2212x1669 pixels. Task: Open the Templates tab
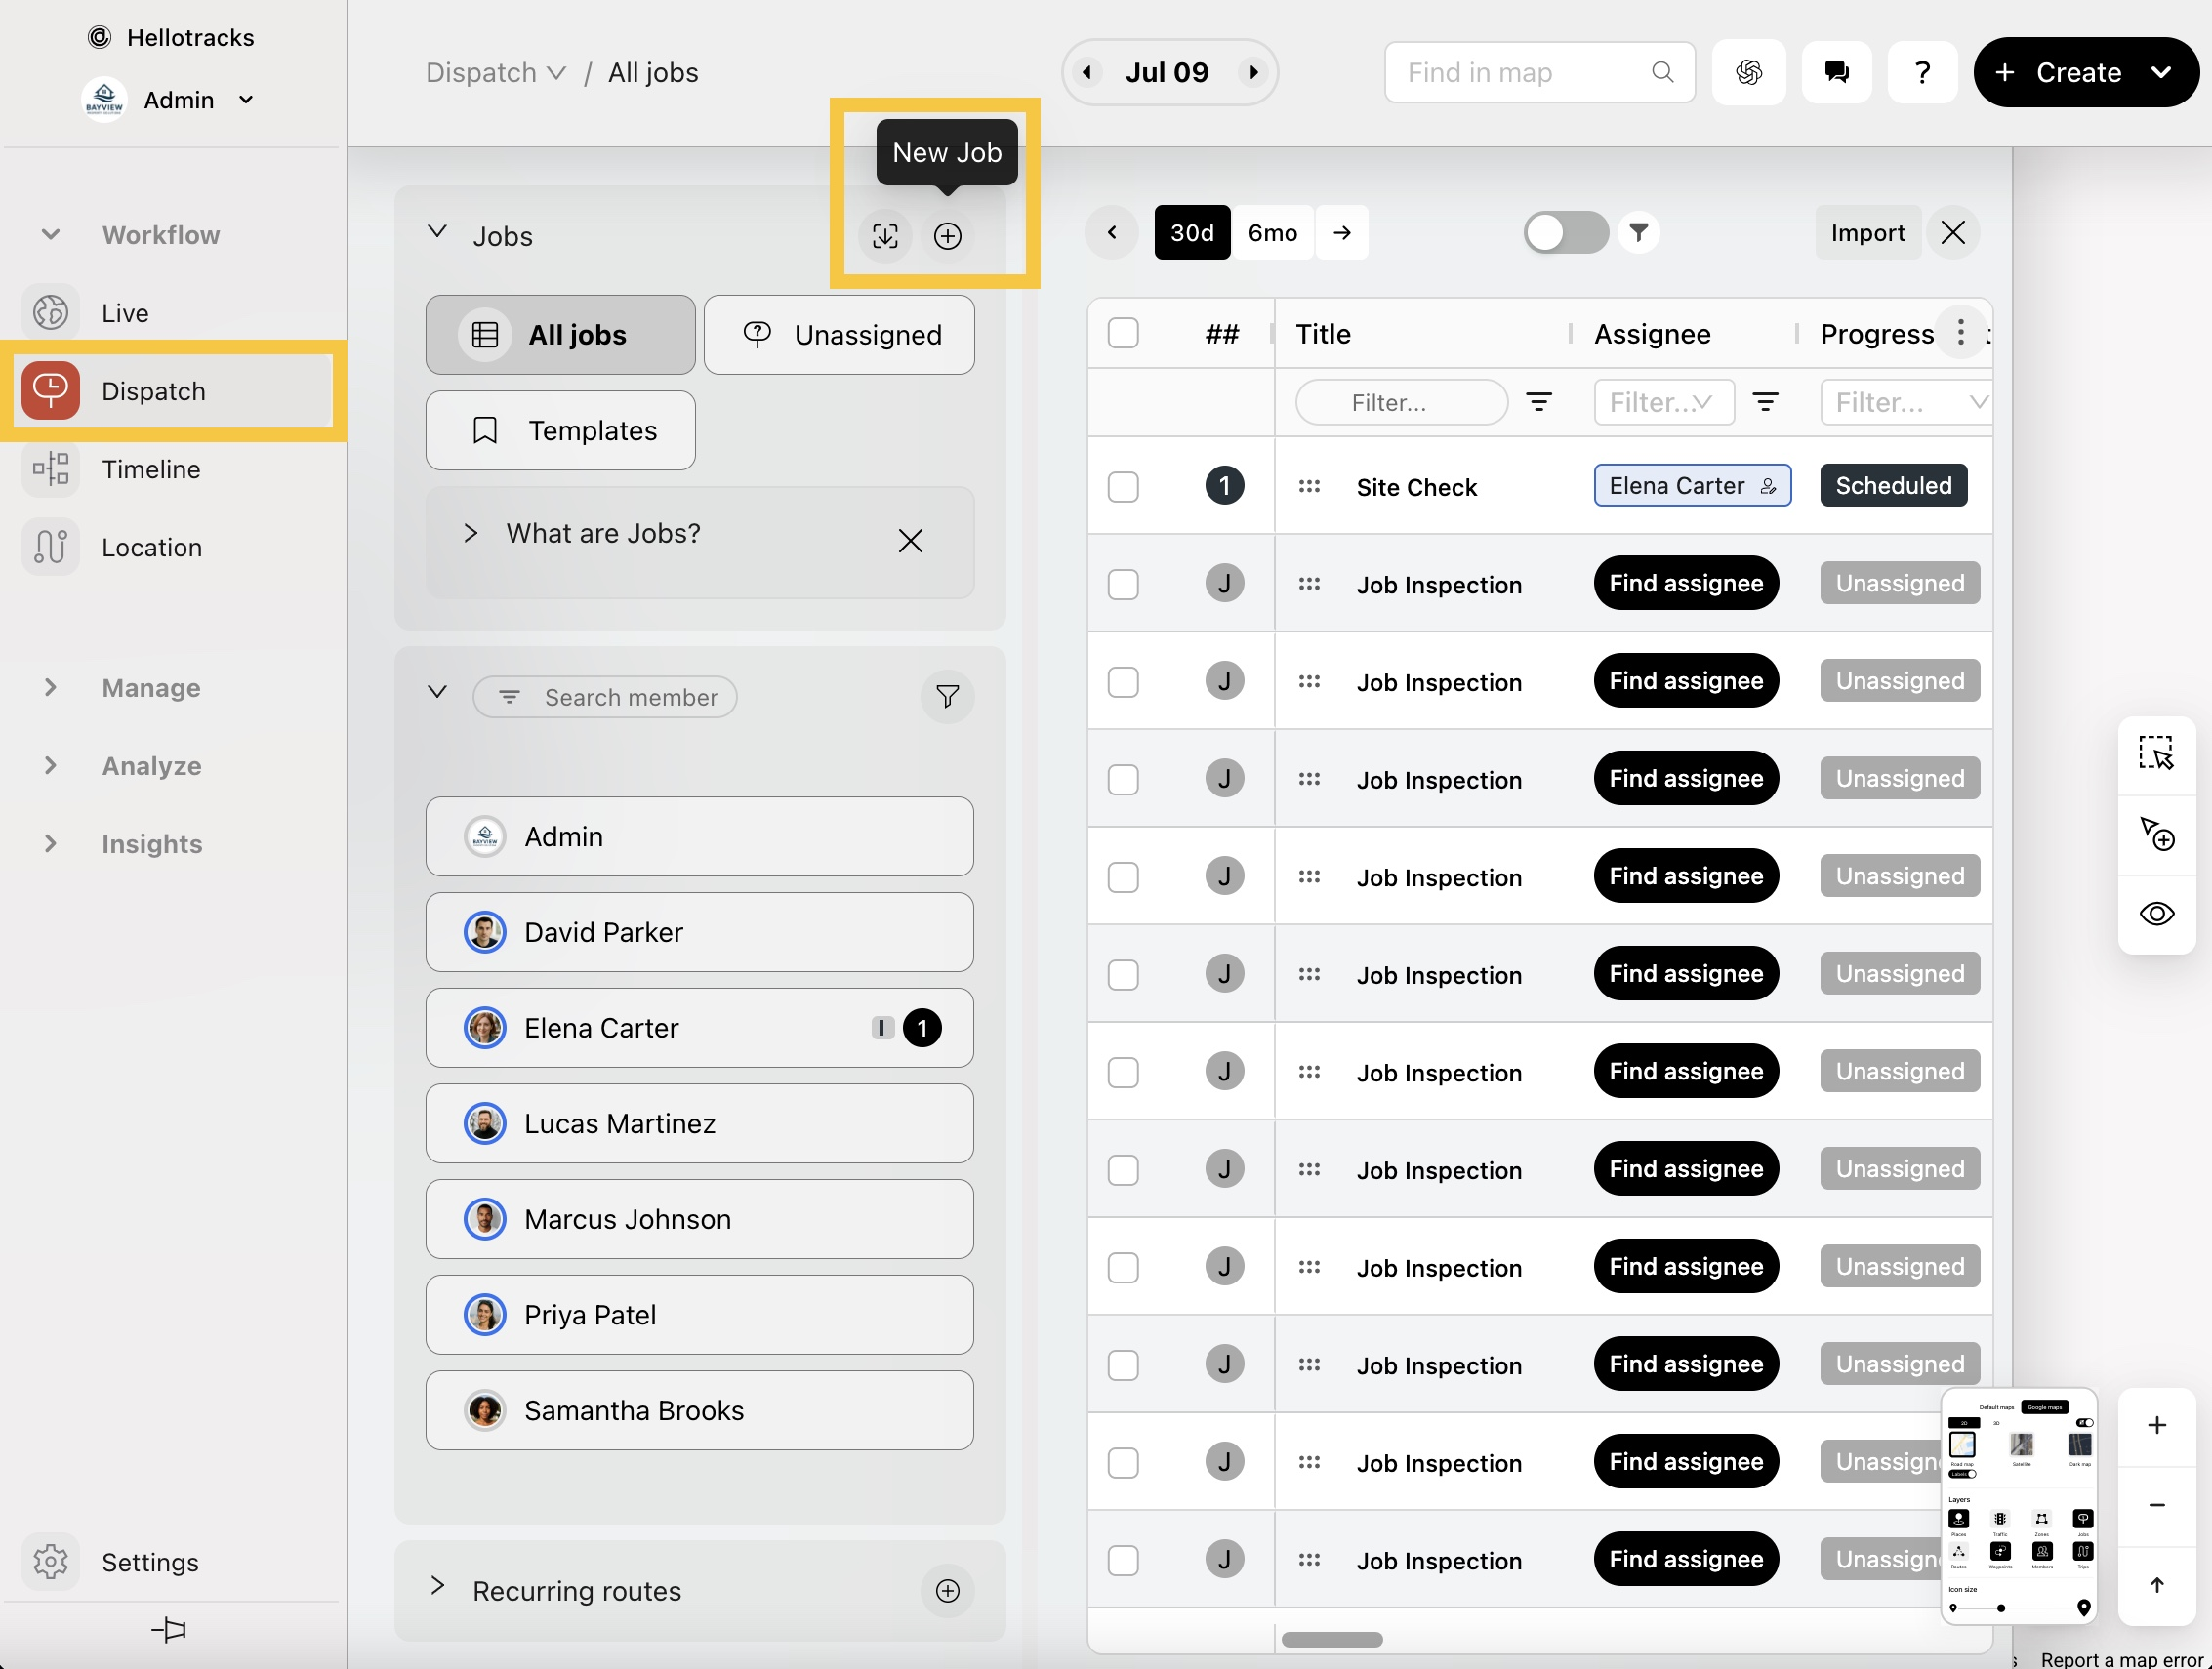[560, 431]
